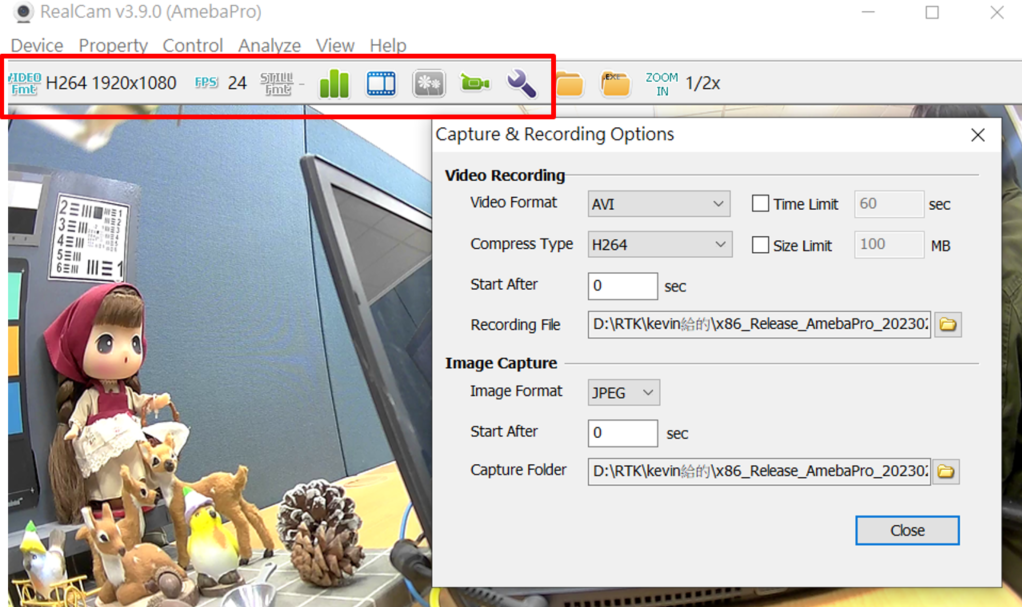Enable the Size Limit checkbox

click(x=761, y=245)
